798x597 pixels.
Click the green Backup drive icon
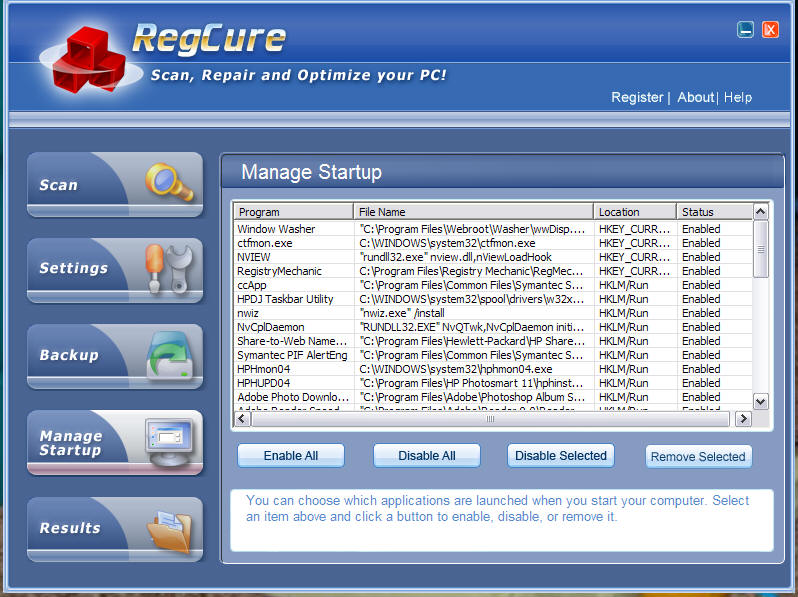tap(167, 355)
